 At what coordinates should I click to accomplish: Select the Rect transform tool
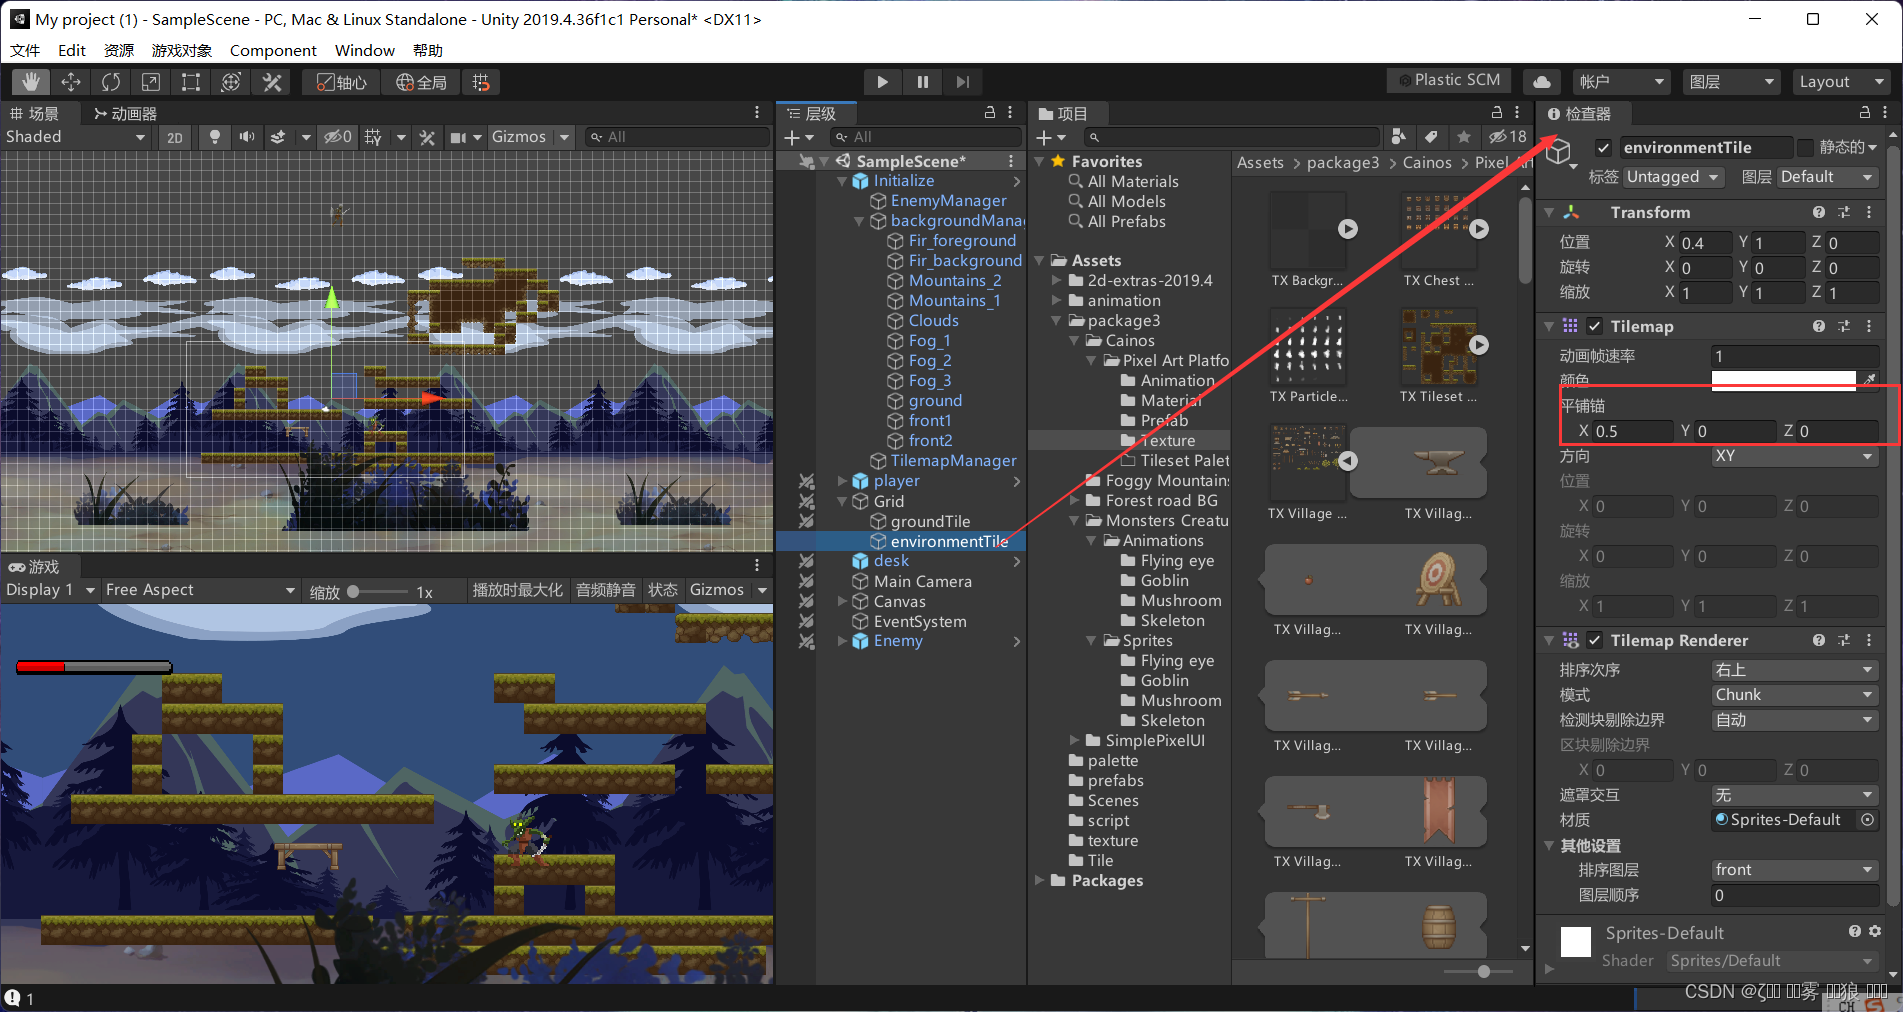pyautogui.click(x=191, y=82)
